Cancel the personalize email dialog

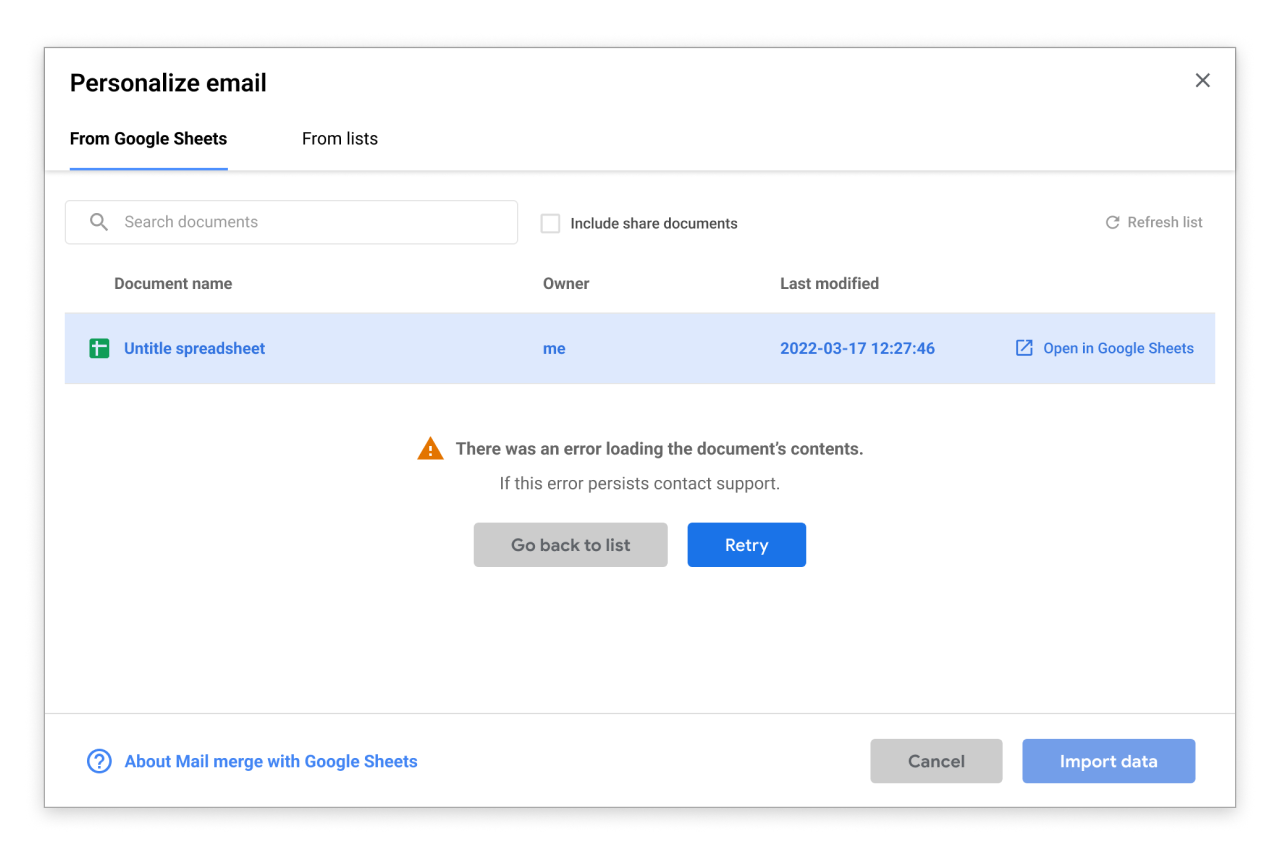(x=936, y=761)
